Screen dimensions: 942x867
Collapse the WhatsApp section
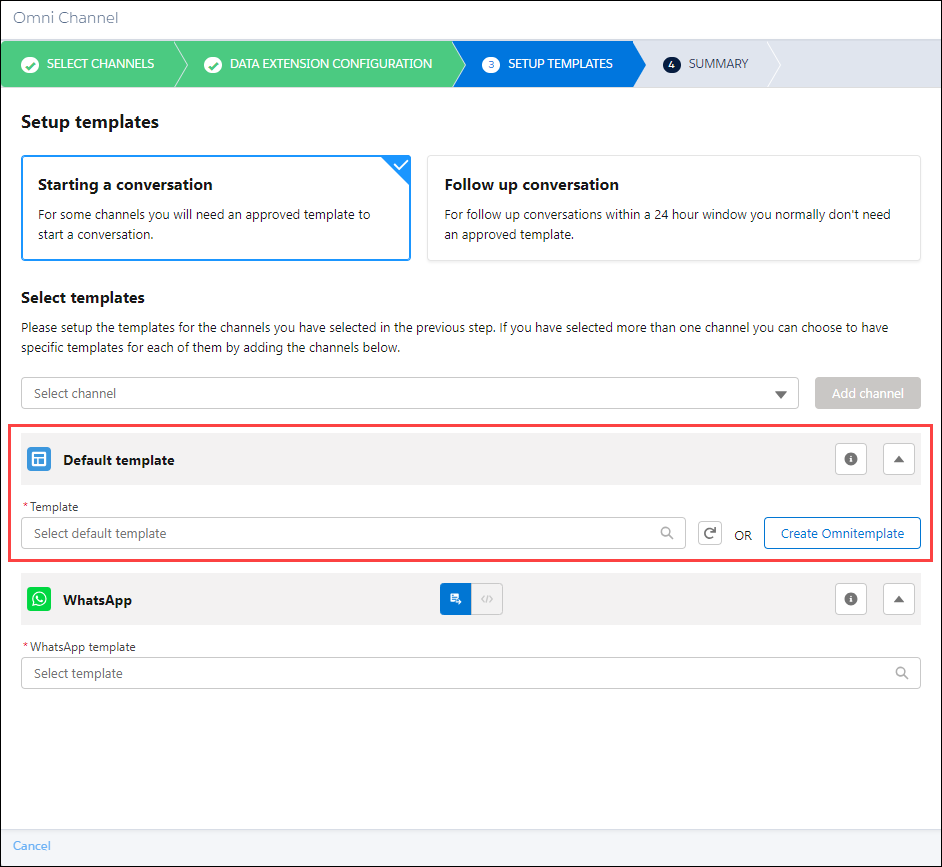(898, 598)
